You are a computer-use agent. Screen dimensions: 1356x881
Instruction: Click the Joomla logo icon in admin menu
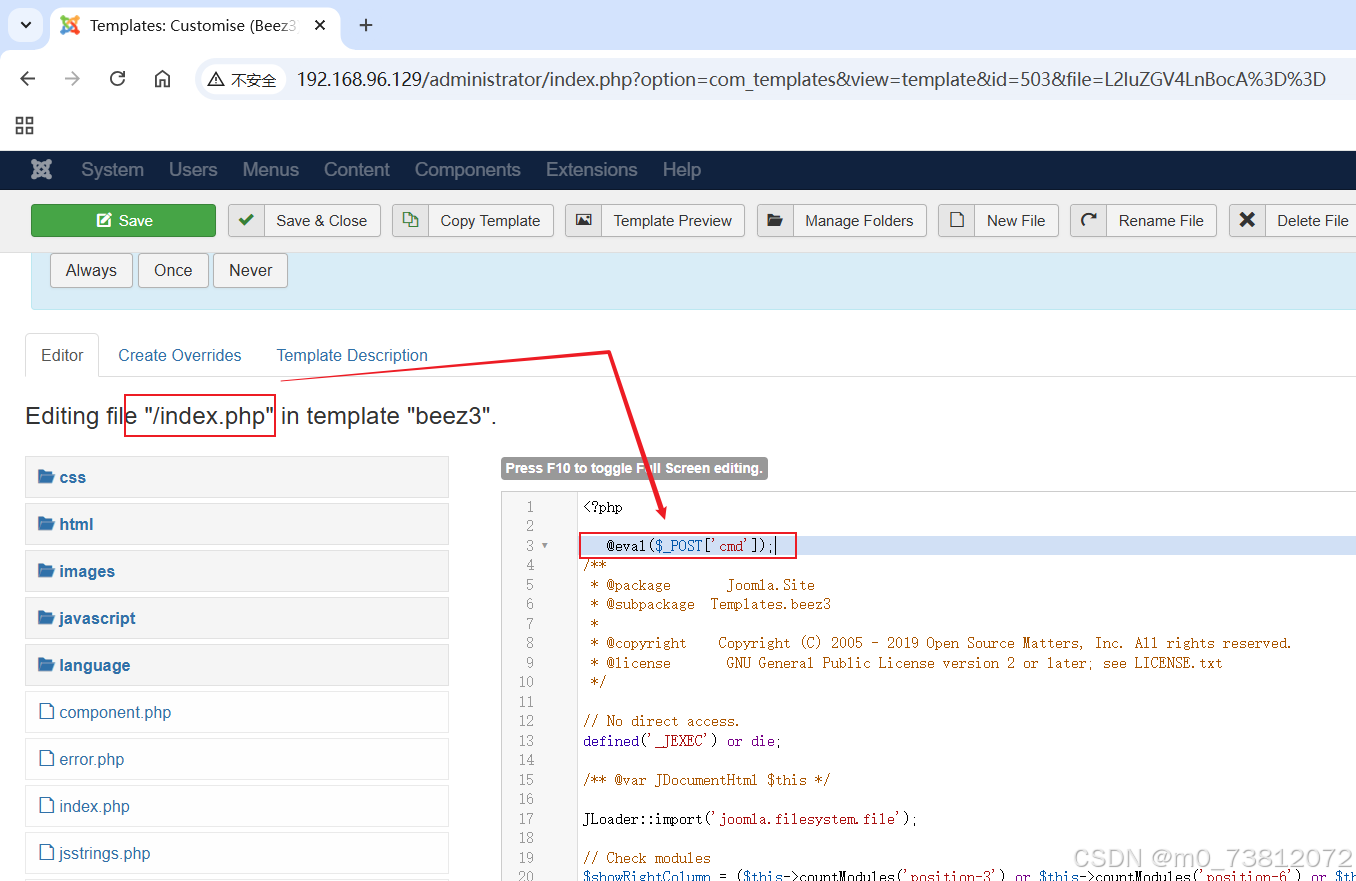tap(41, 169)
